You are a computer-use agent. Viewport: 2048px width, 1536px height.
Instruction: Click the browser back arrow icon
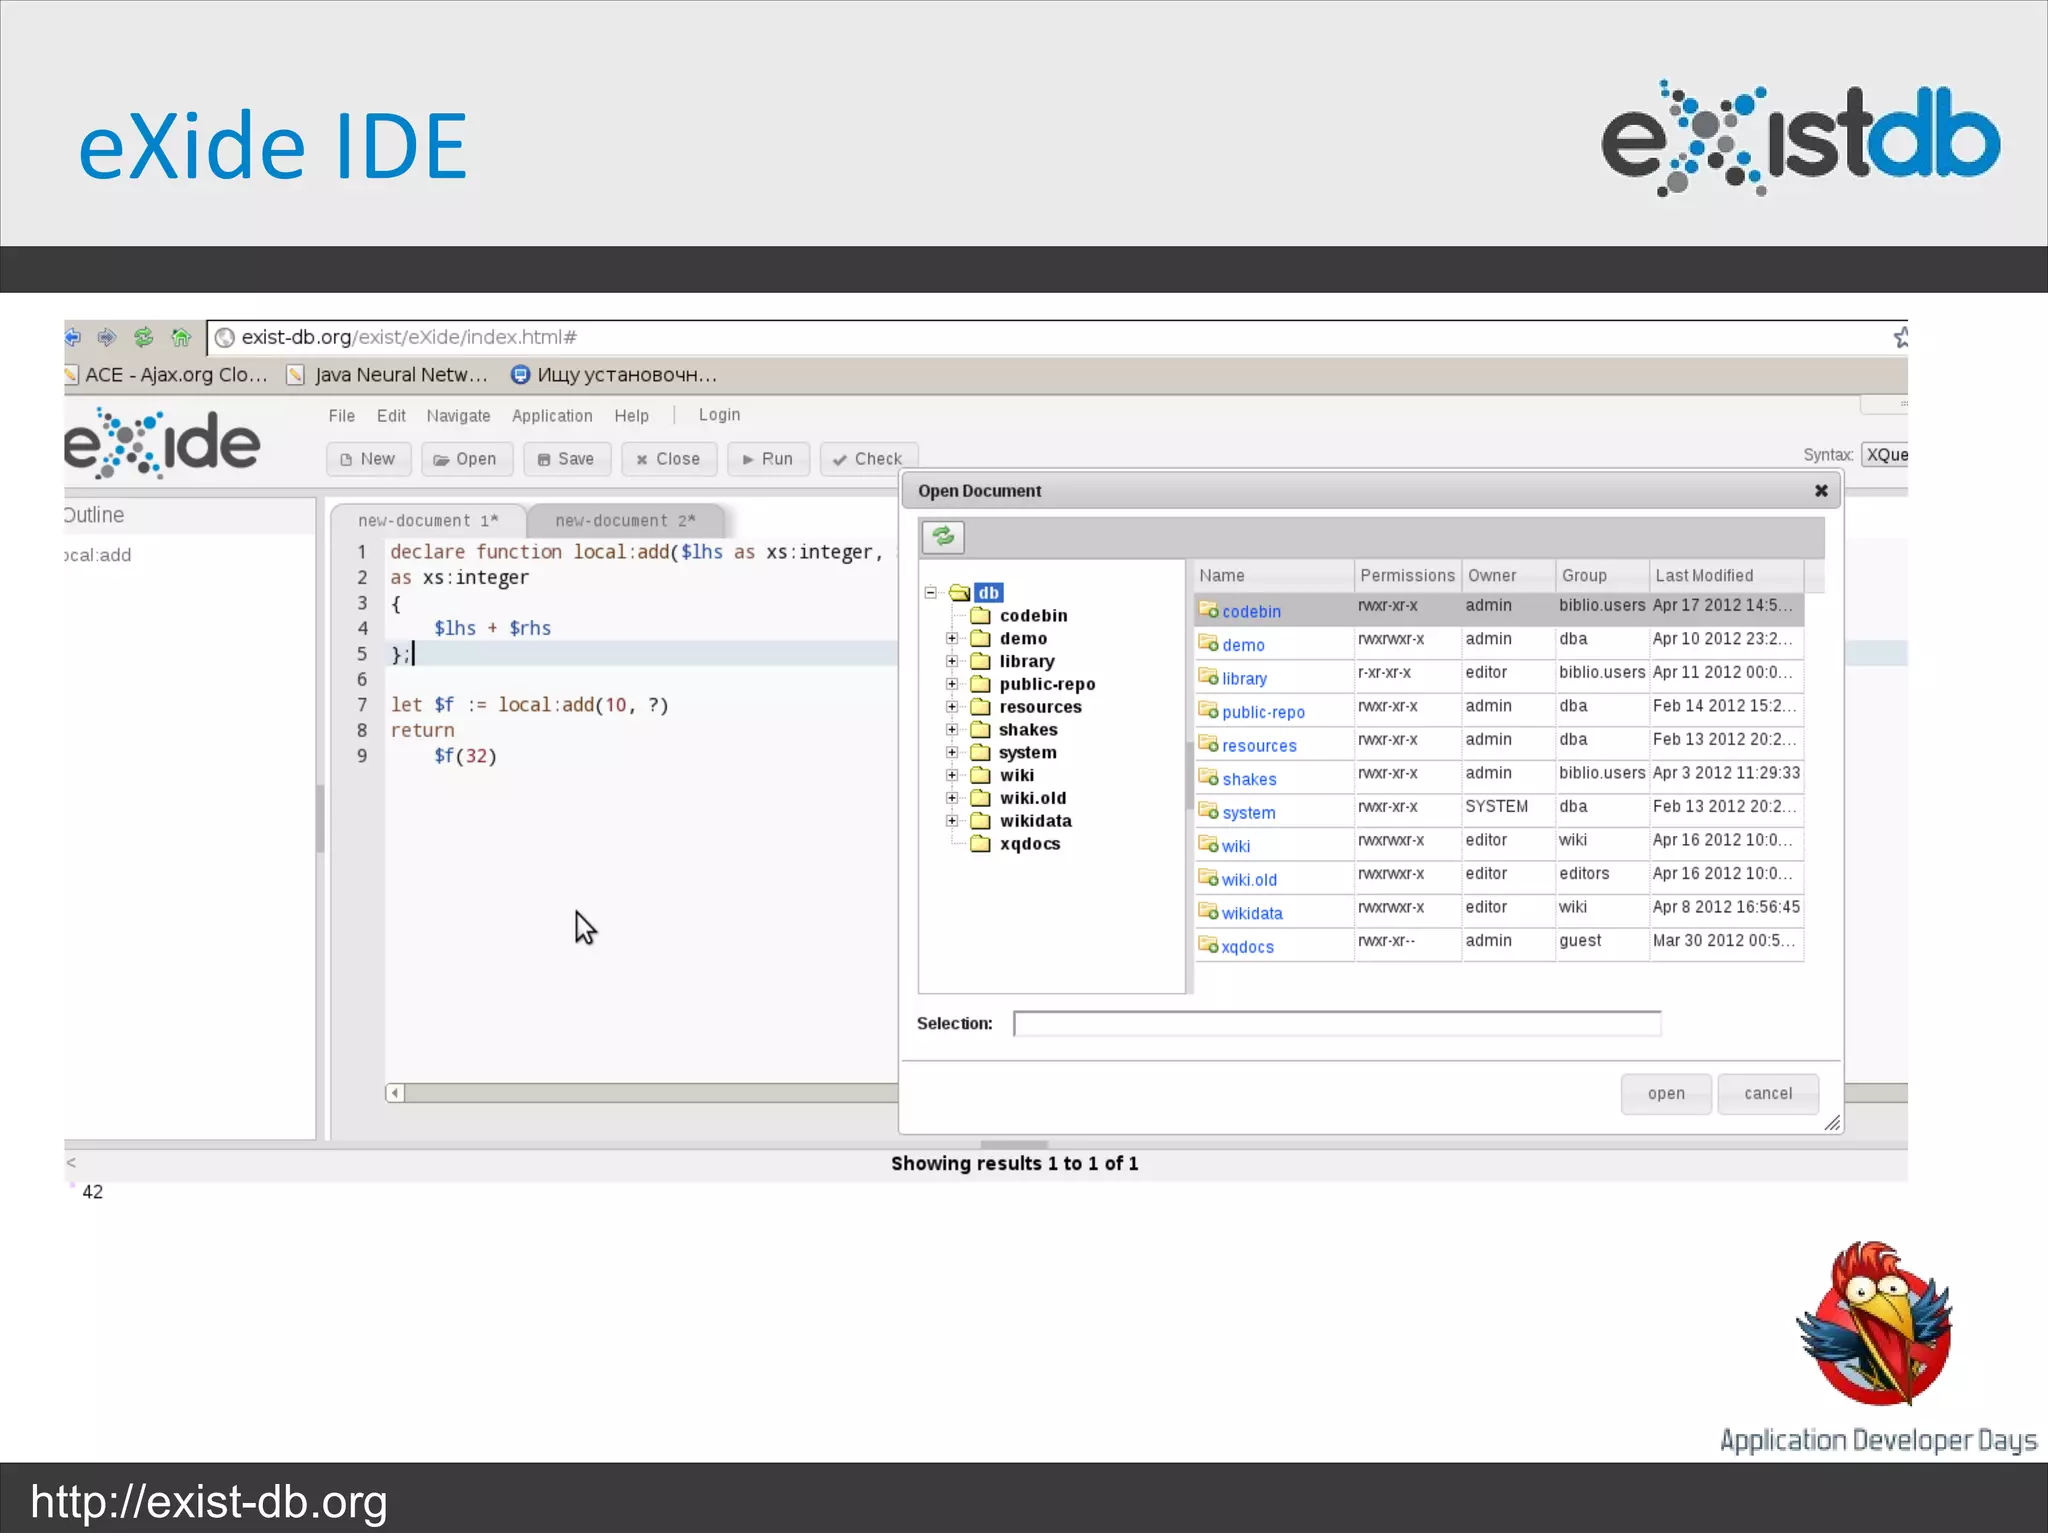[72, 337]
